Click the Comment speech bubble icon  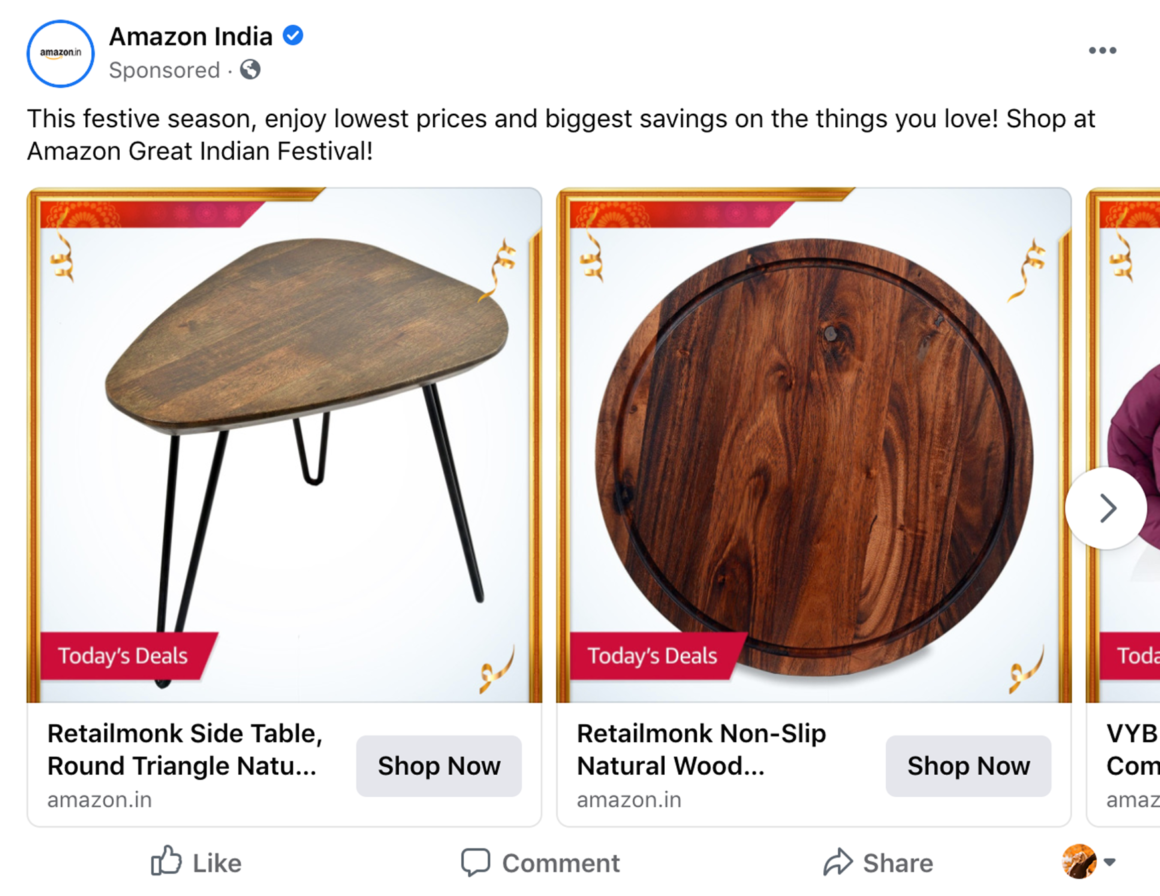coord(475,861)
